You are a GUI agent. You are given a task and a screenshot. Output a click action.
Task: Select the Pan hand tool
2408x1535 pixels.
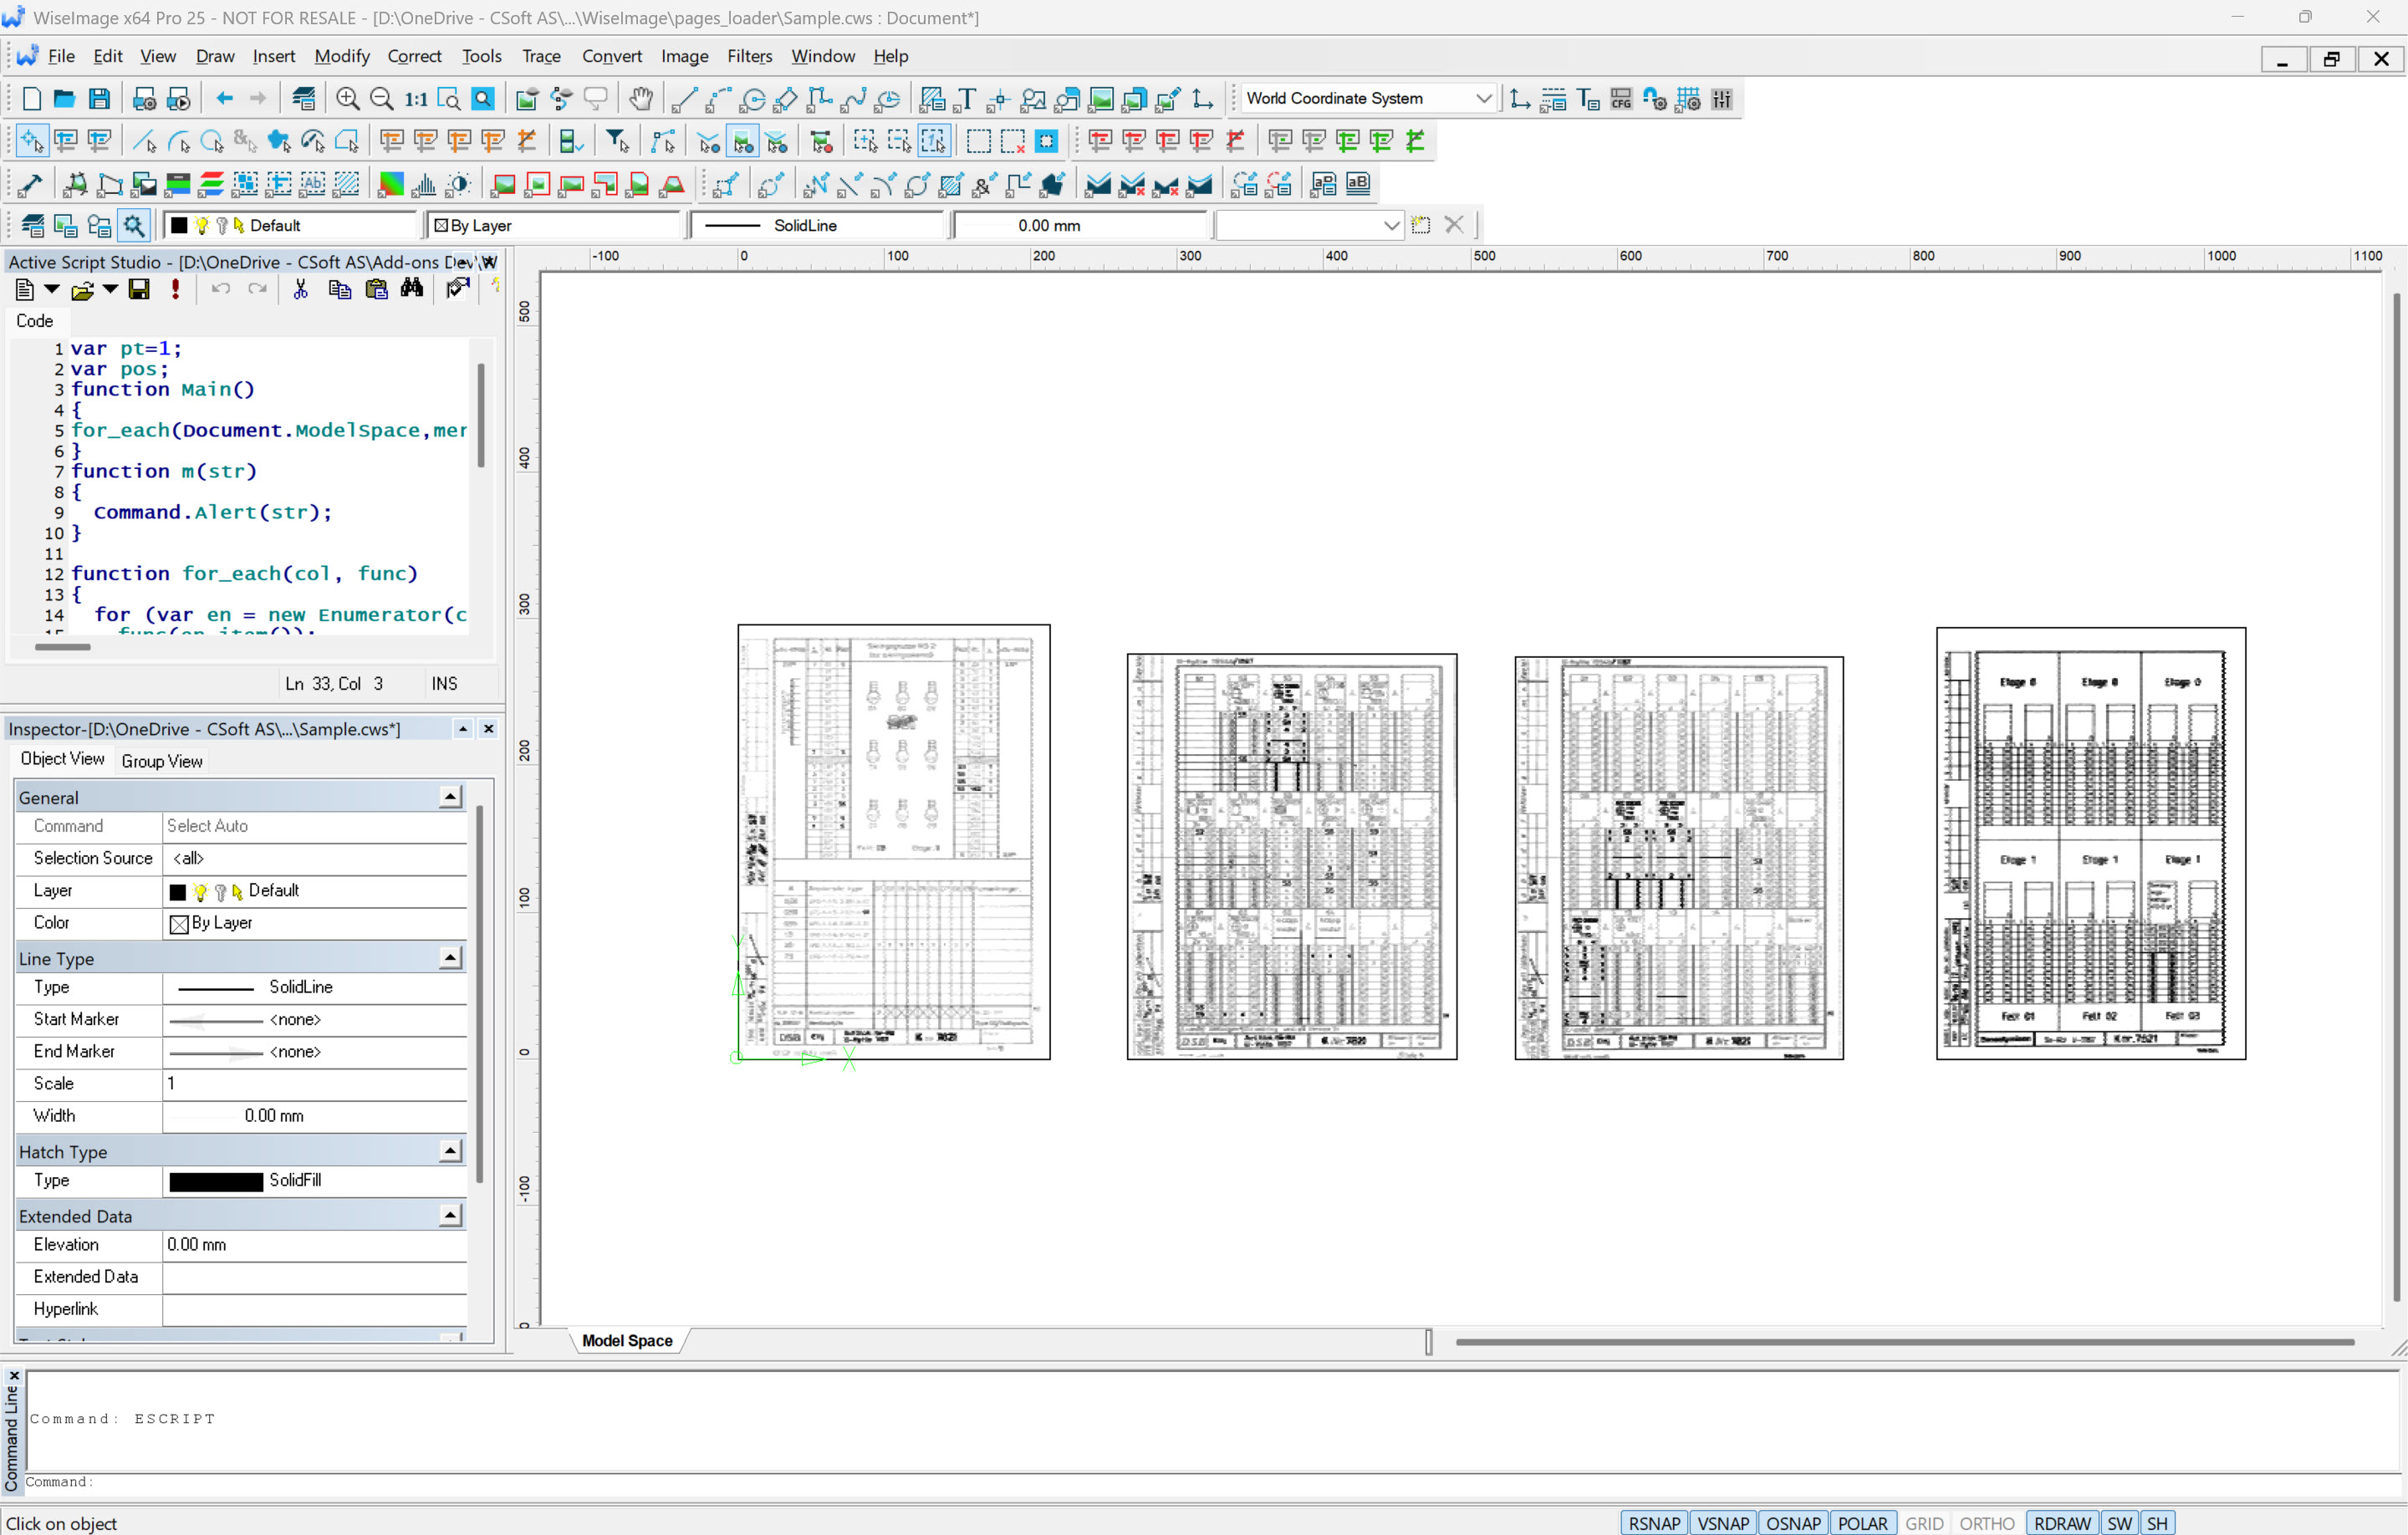coord(641,99)
